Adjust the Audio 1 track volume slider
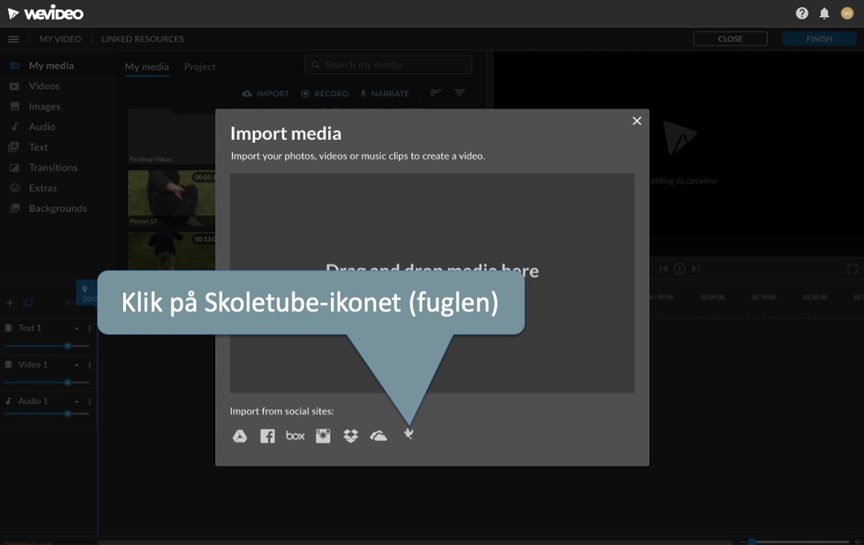The height and width of the screenshot is (545, 864). tap(46, 413)
